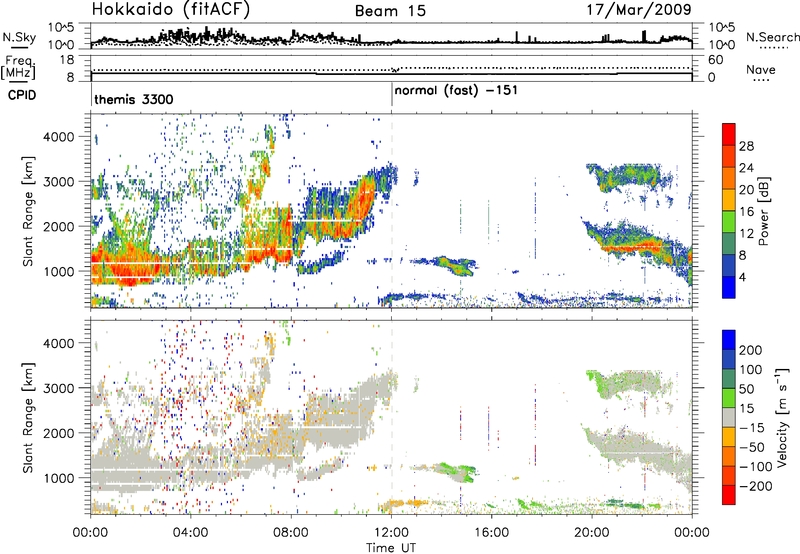Click the Nave legend label

click(x=760, y=69)
